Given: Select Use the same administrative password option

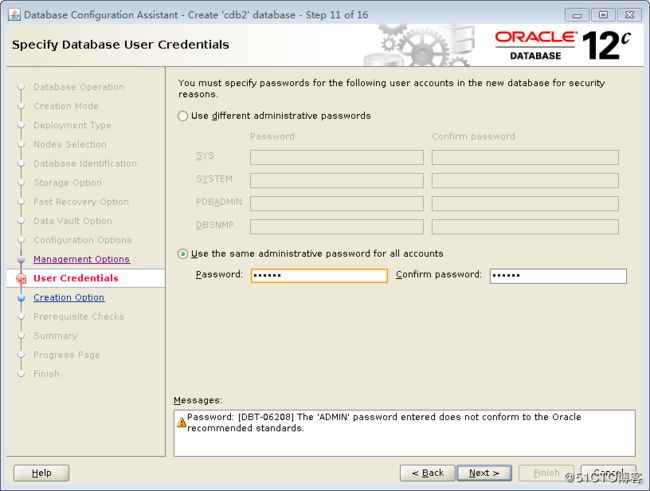Looking at the screenshot, I should [183, 254].
